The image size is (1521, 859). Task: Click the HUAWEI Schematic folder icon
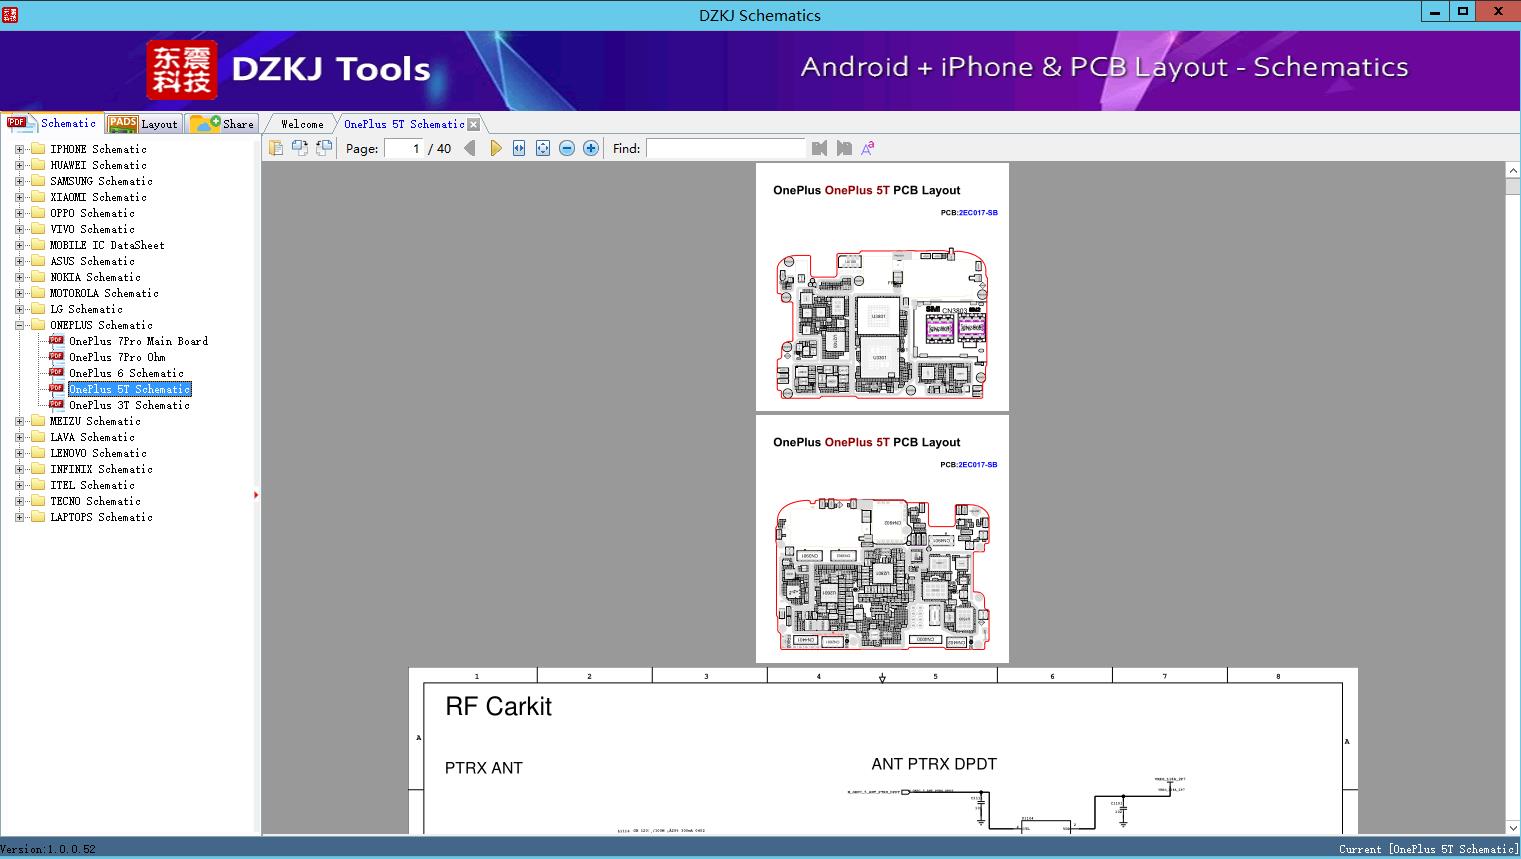pyautogui.click(x=38, y=165)
